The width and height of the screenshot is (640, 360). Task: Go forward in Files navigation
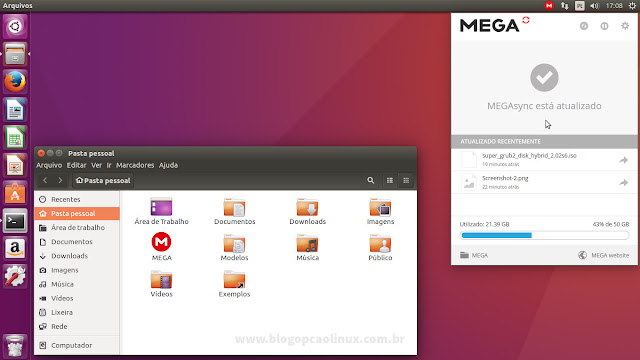(60, 180)
